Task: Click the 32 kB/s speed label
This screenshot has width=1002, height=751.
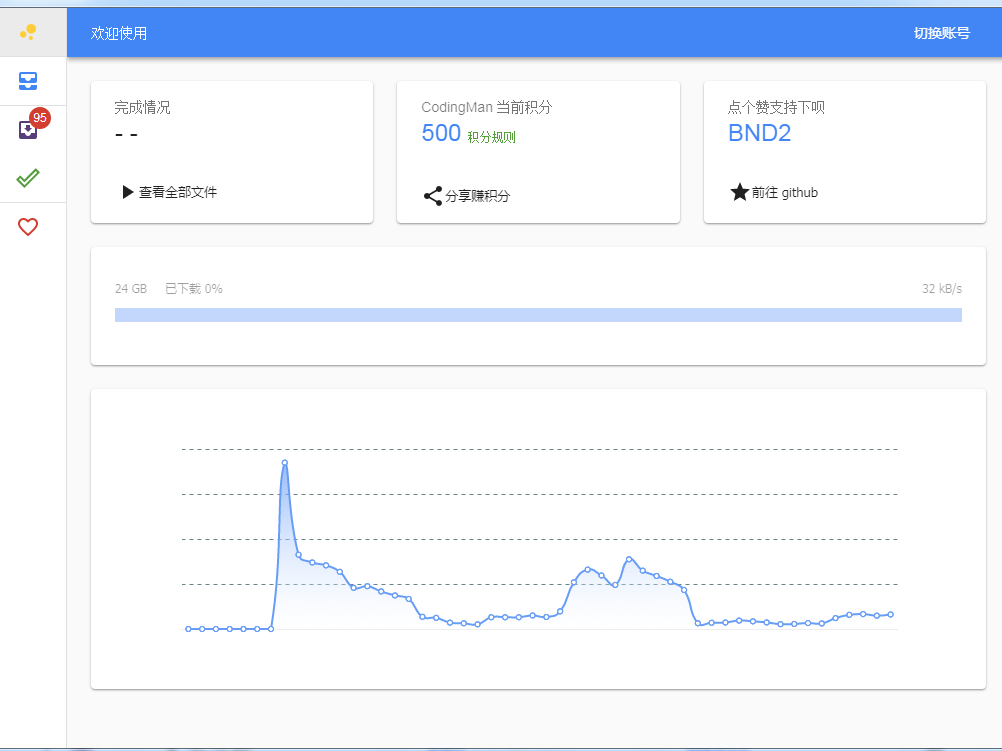Action: 941,289
